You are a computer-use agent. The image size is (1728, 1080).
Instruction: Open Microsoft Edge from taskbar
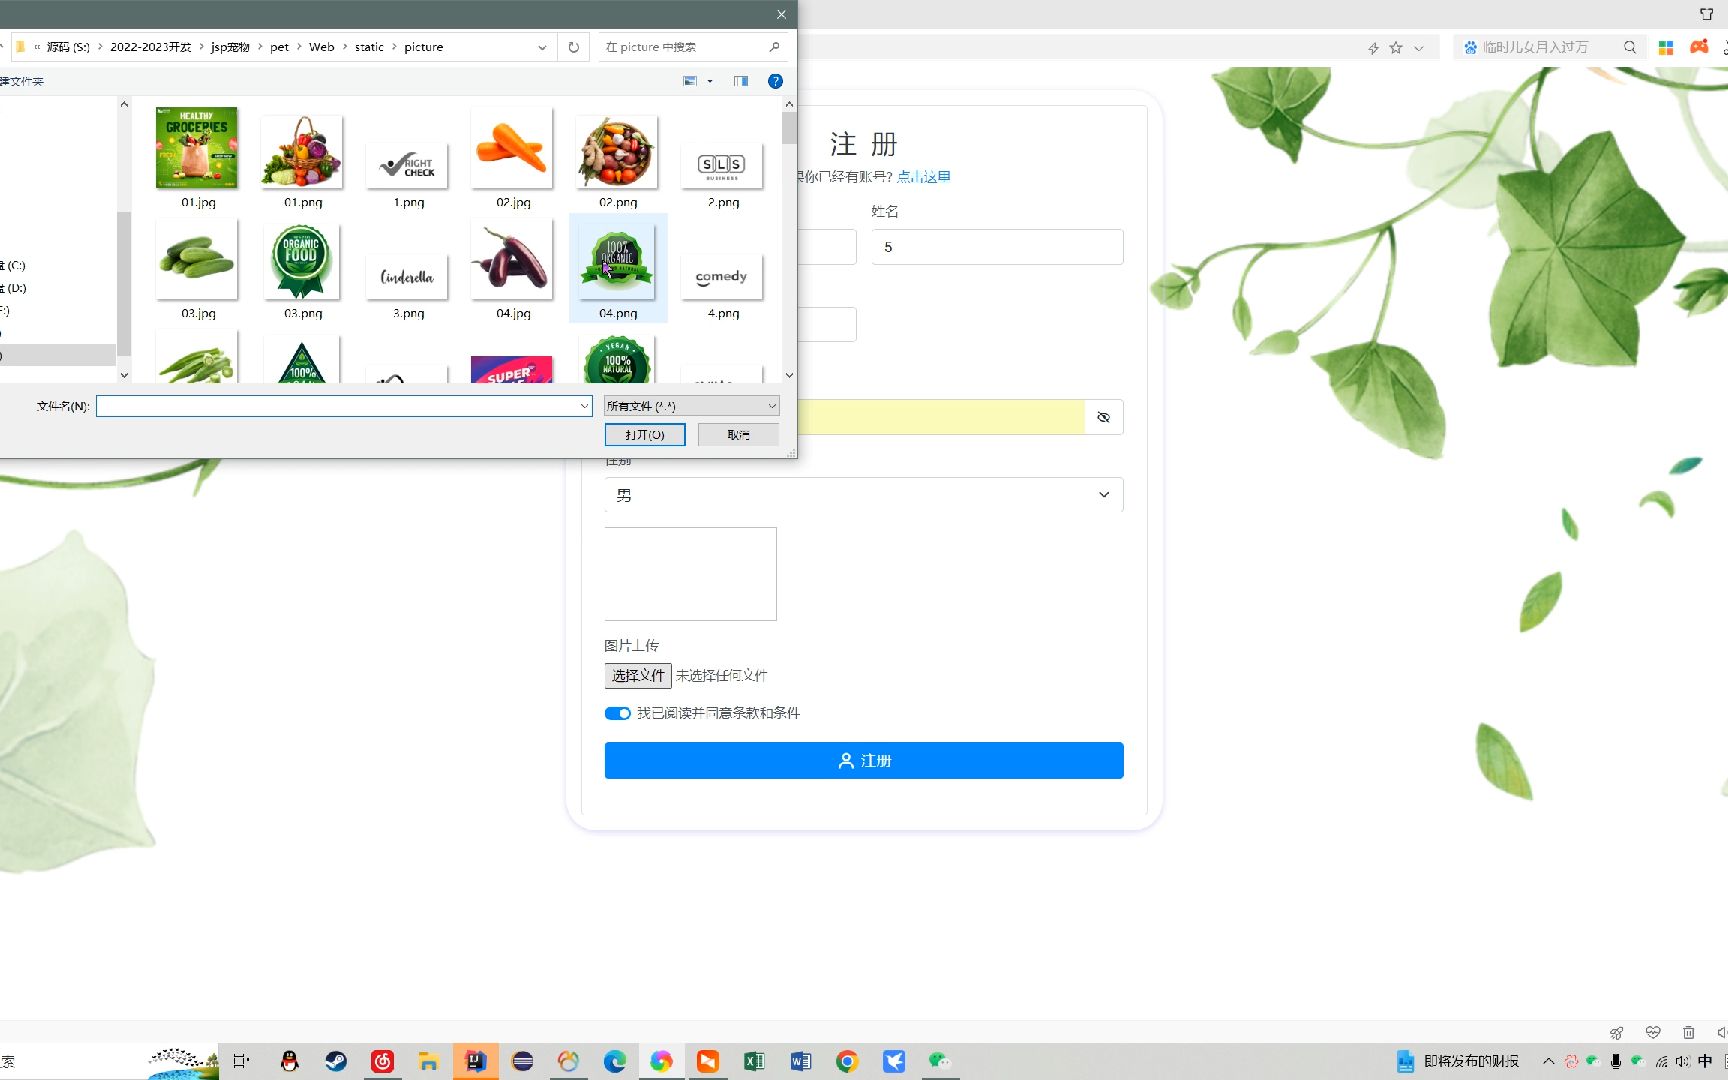(x=615, y=1061)
